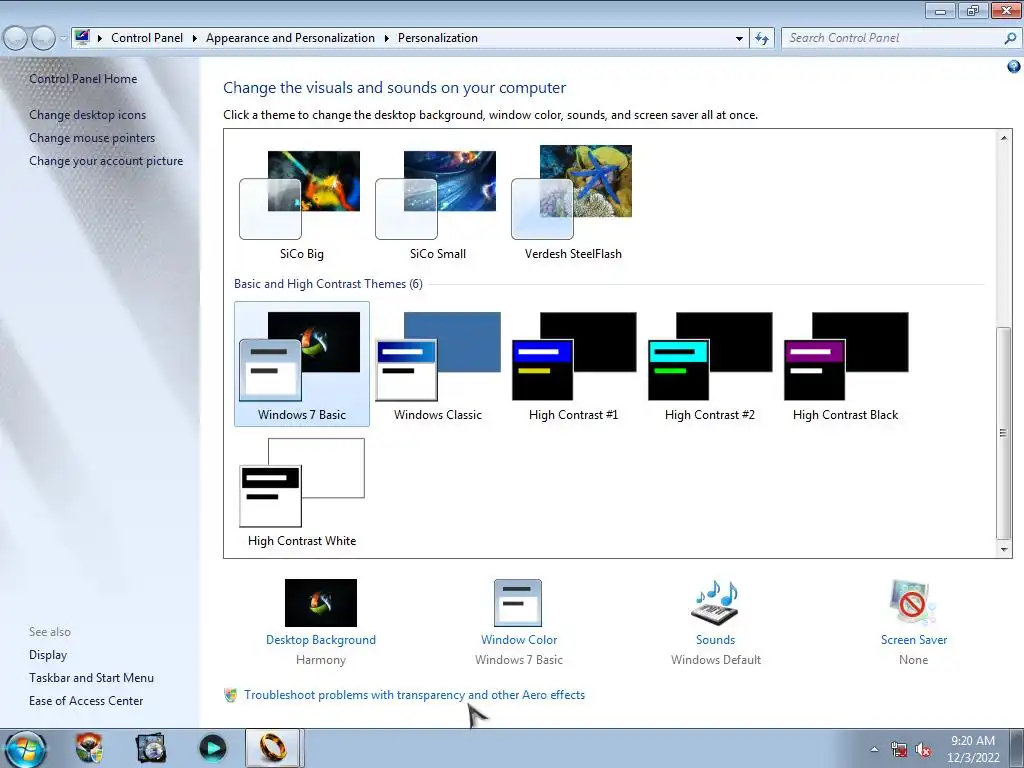Screen dimensions: 1024x768
Task: Expand arrow before Control Panel breadcrumb
Action: click(x=100, y=39)
